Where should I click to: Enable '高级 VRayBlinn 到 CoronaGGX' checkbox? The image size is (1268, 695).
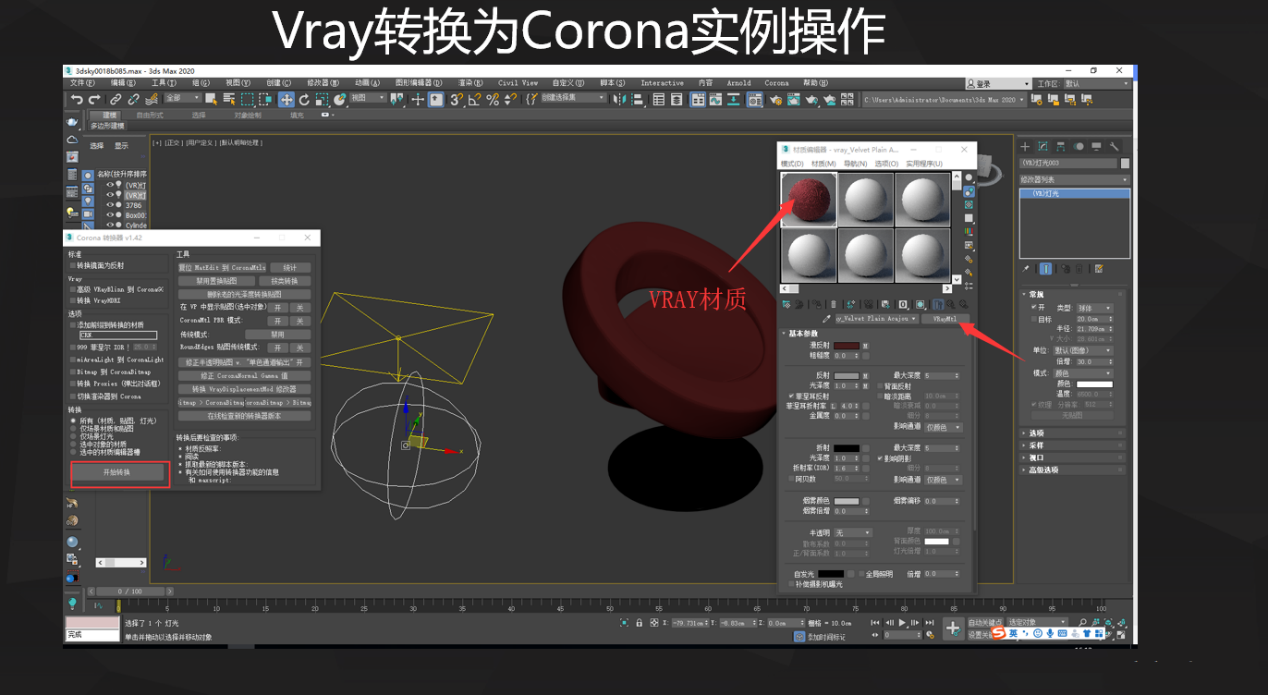point(72,289)
